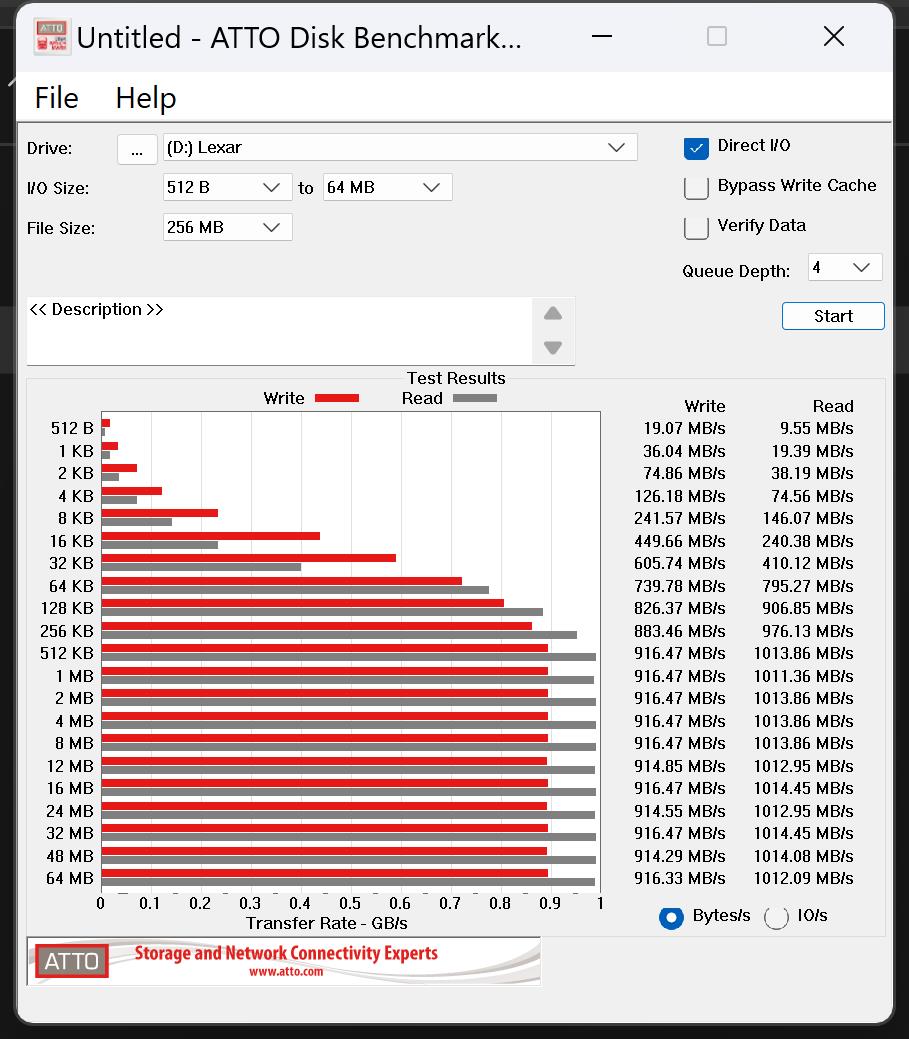Open the www.atto.com link
This screenshot has height=1039, width=909.
pos(286,971)
